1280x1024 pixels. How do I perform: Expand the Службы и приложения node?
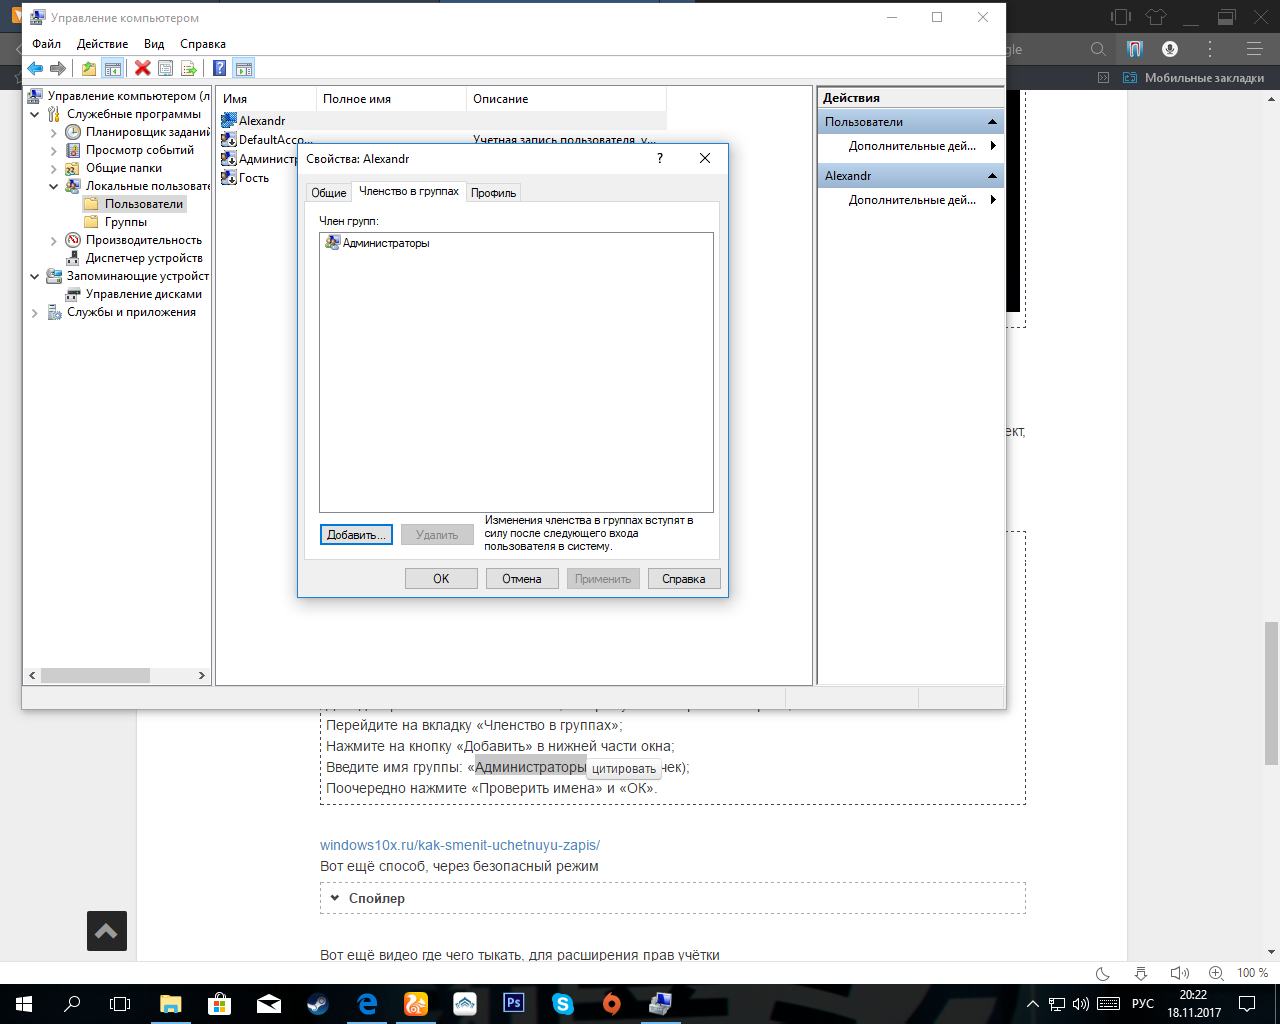(x=35, y=313)
